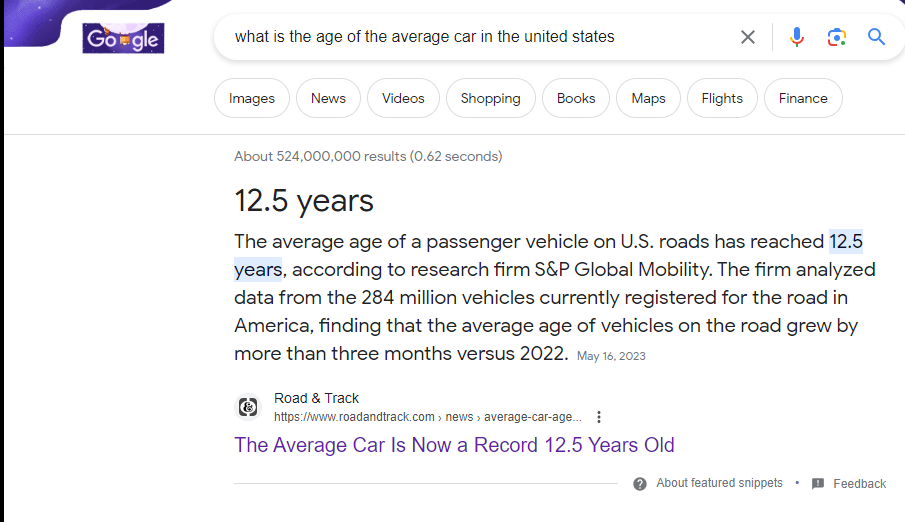Open the Finance filter chip

pyautogui.click(x=803, y=99)
